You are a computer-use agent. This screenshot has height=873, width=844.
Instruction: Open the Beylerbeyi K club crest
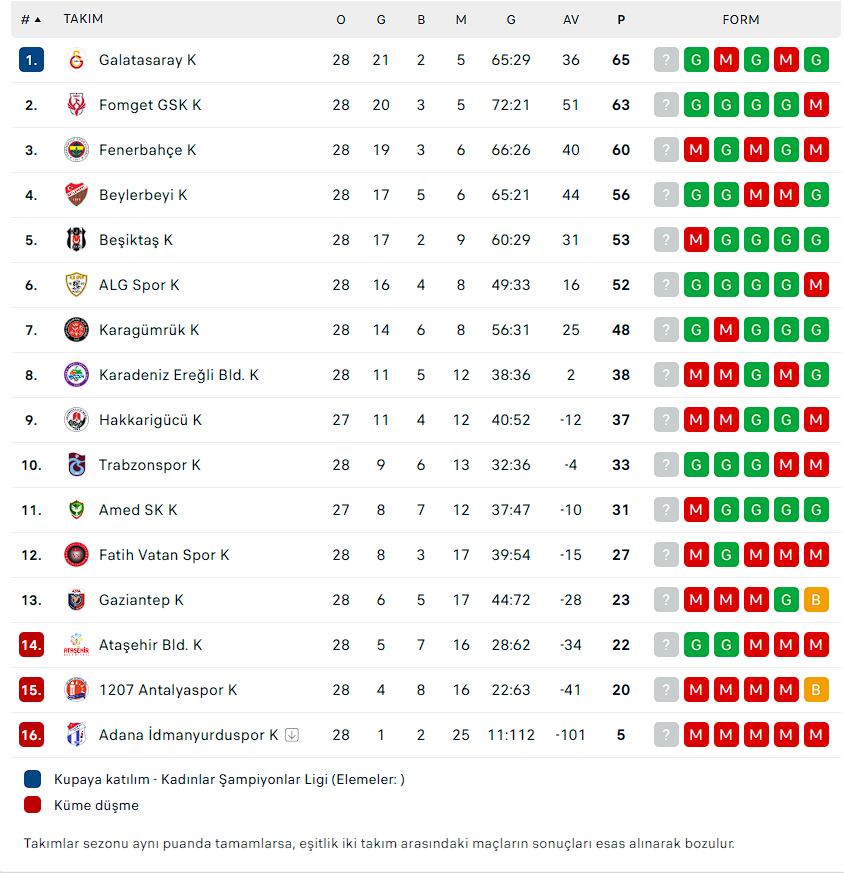pyautogui.click(x=76, y=195)
